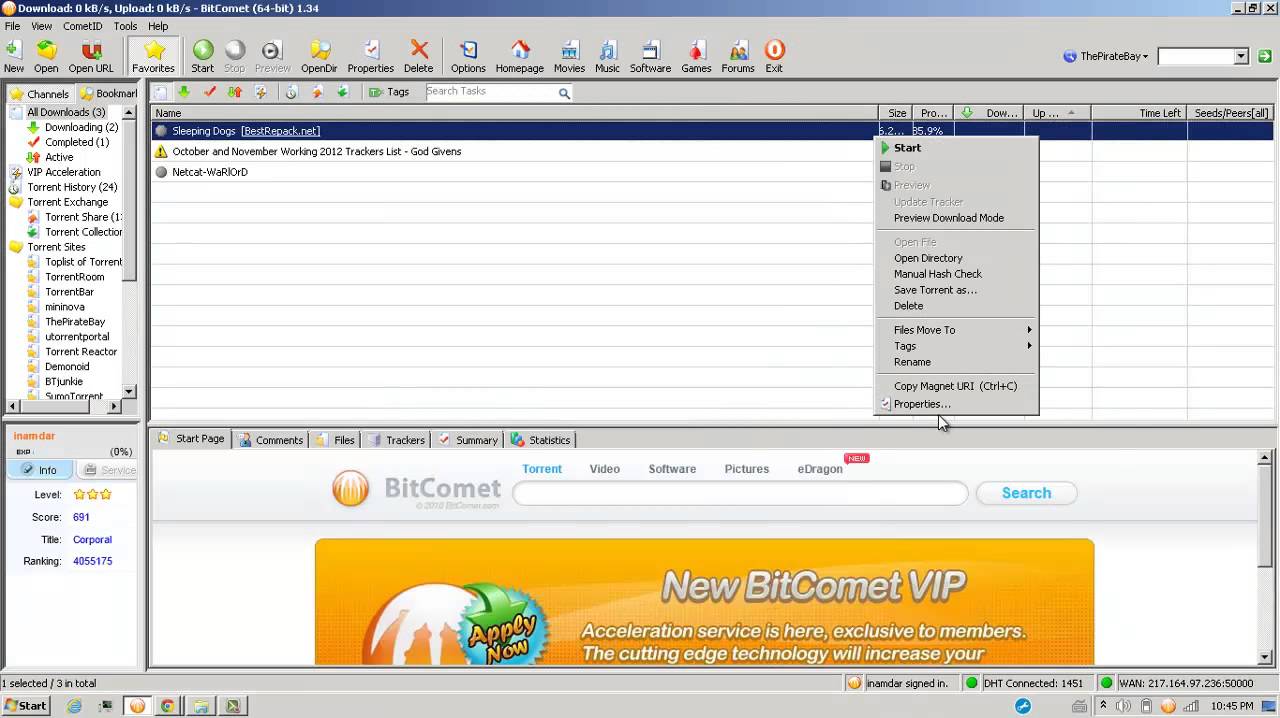Sort by the Name column header
1280x718 pixels.
514,113
